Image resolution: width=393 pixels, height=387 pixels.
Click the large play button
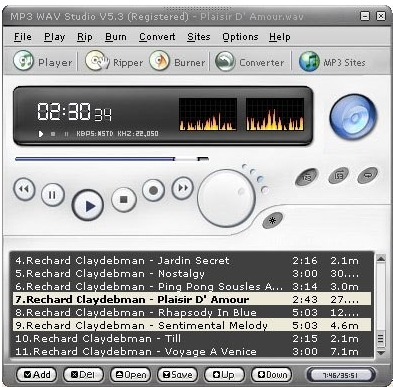pyautogui.click(x=88, y=205)
